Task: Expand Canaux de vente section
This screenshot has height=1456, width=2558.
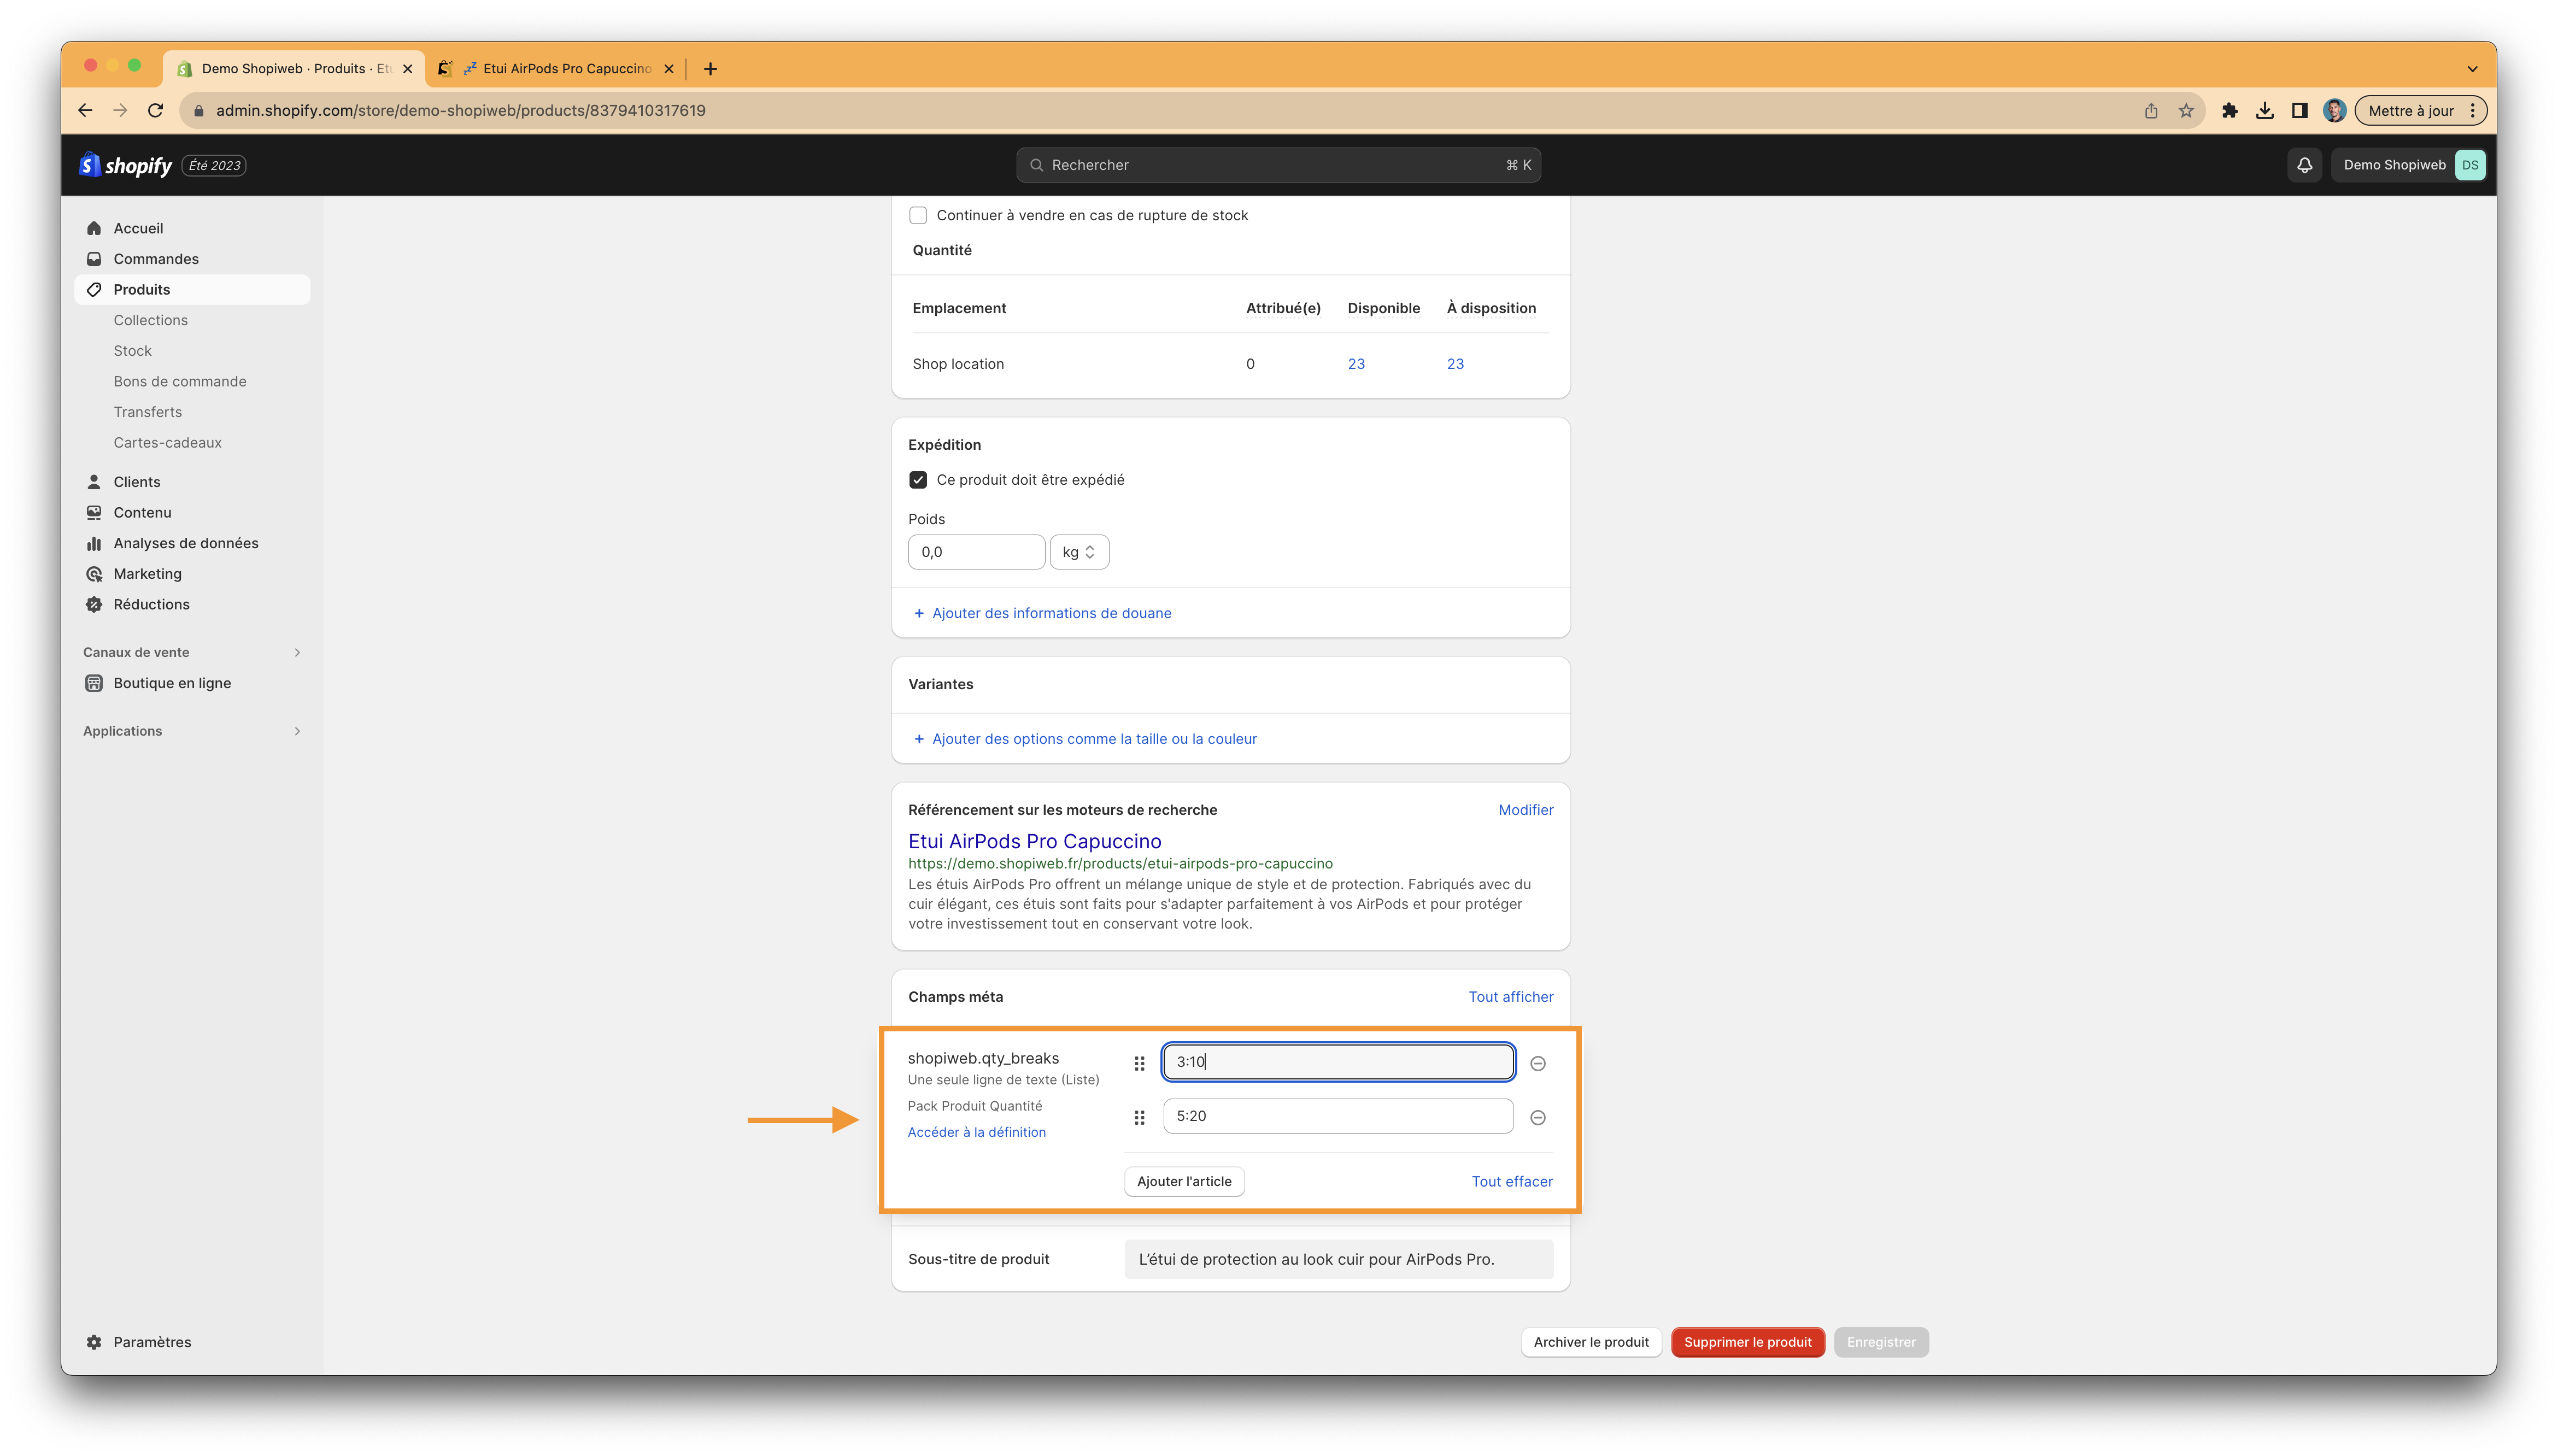Action: (296, 652)
